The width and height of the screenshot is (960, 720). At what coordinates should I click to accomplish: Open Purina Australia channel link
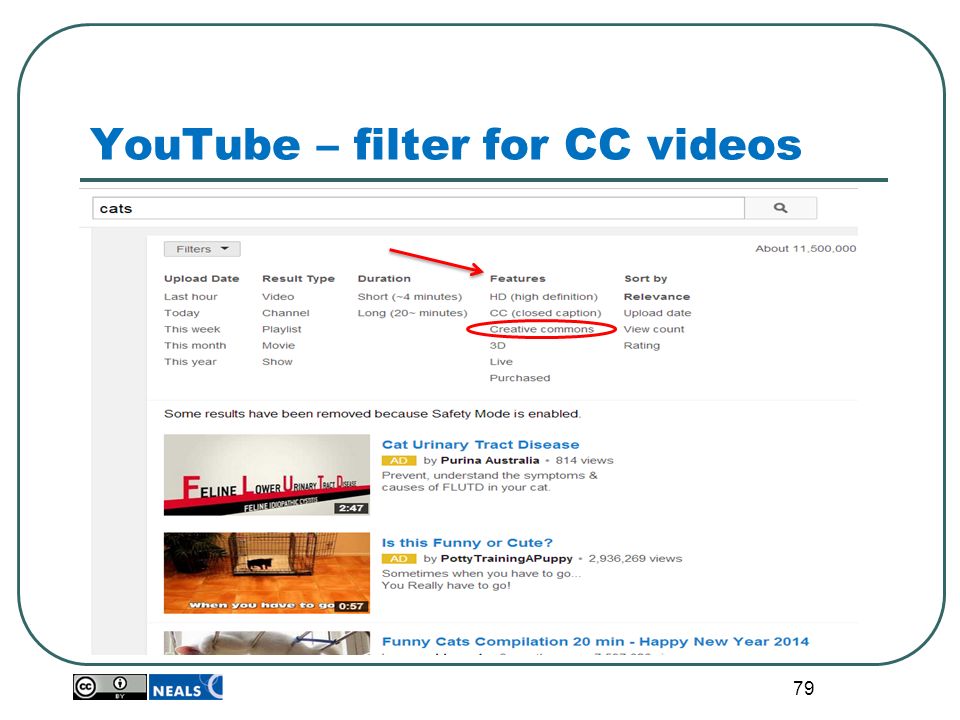490,460
